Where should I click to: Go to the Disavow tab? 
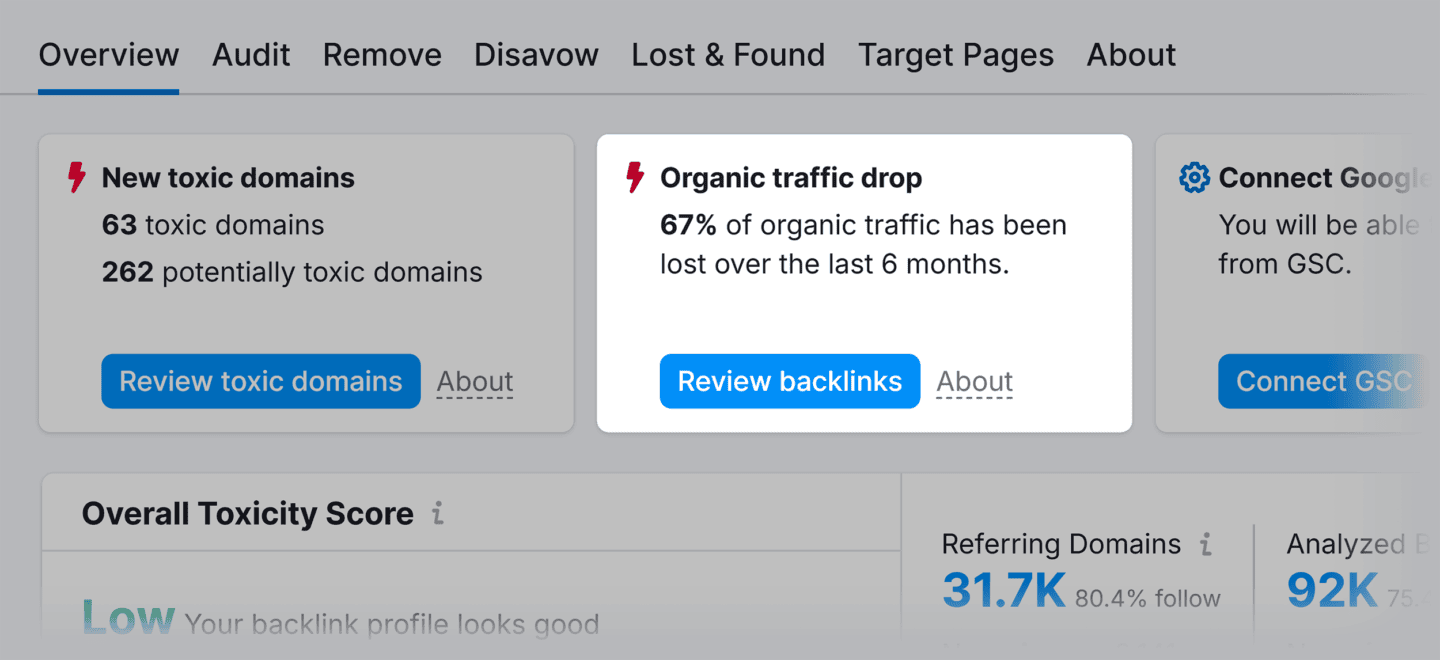tap(536, 55)
